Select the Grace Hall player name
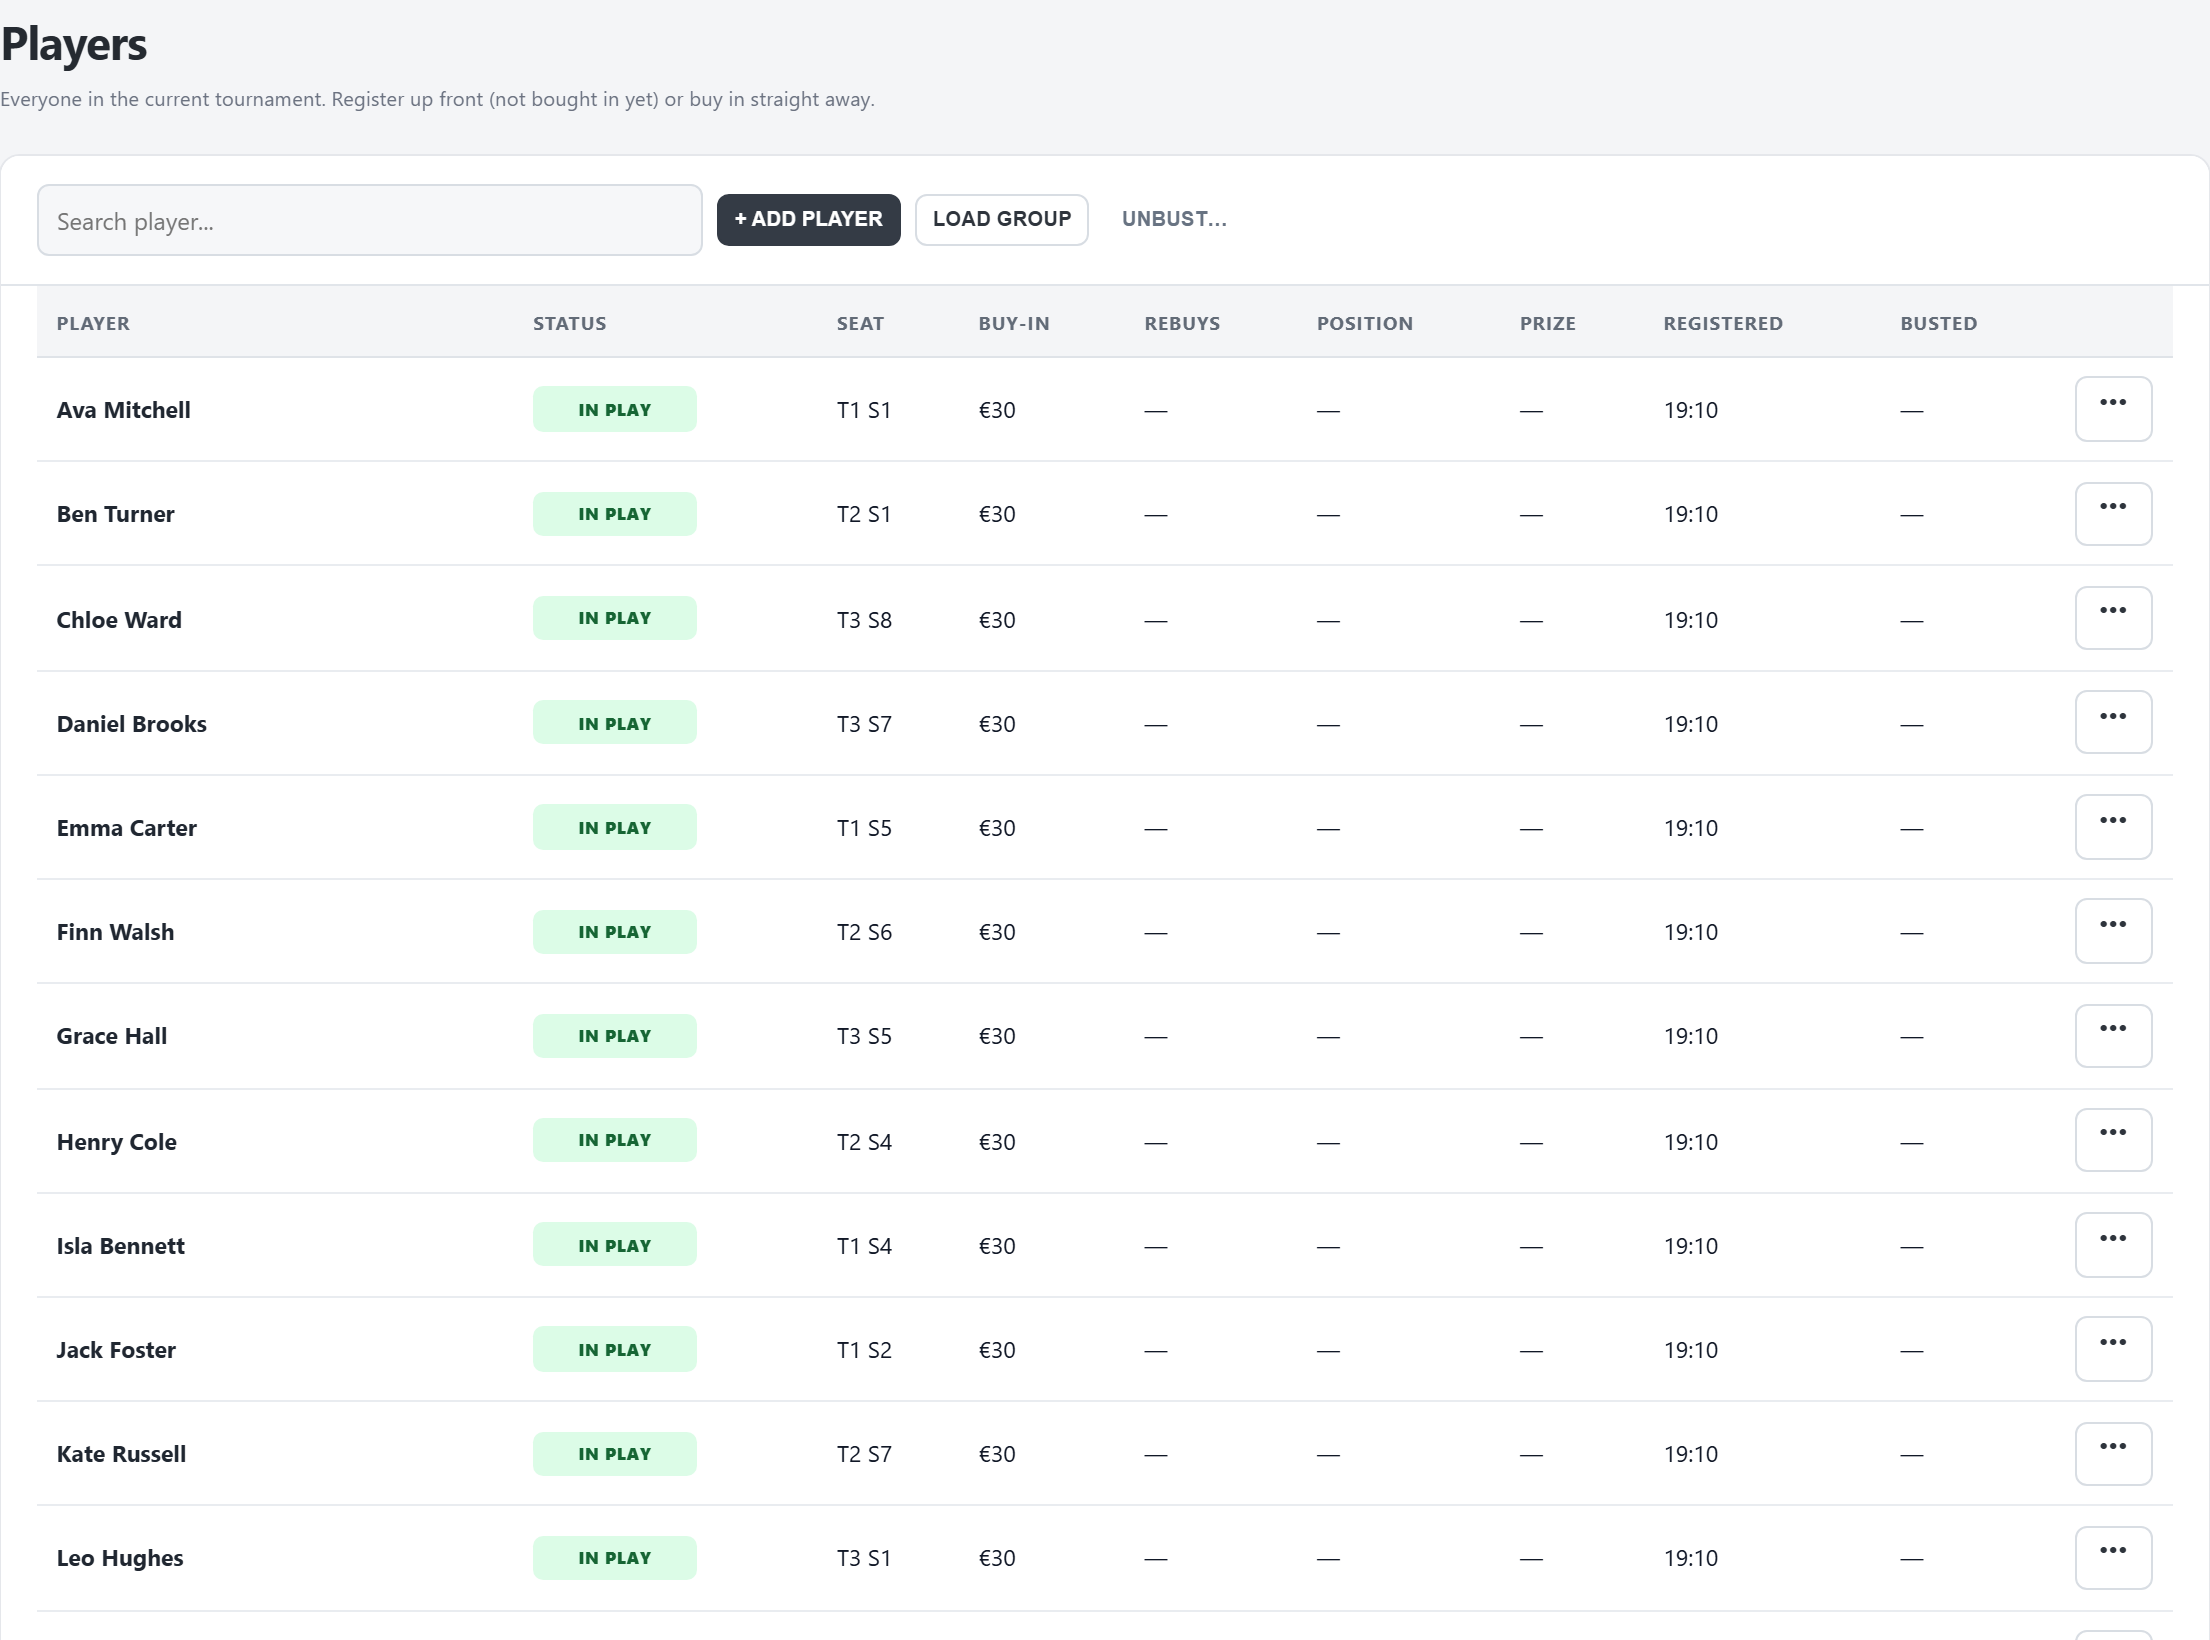 coord(111,1036)
